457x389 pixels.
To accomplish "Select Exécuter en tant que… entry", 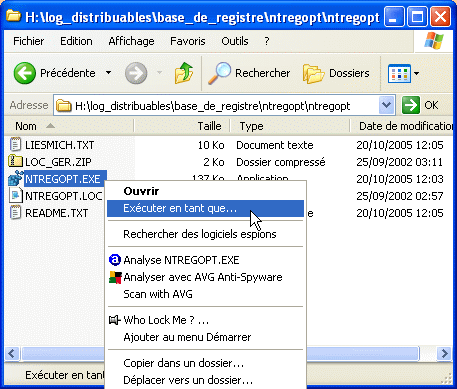I will coord(205,208).
